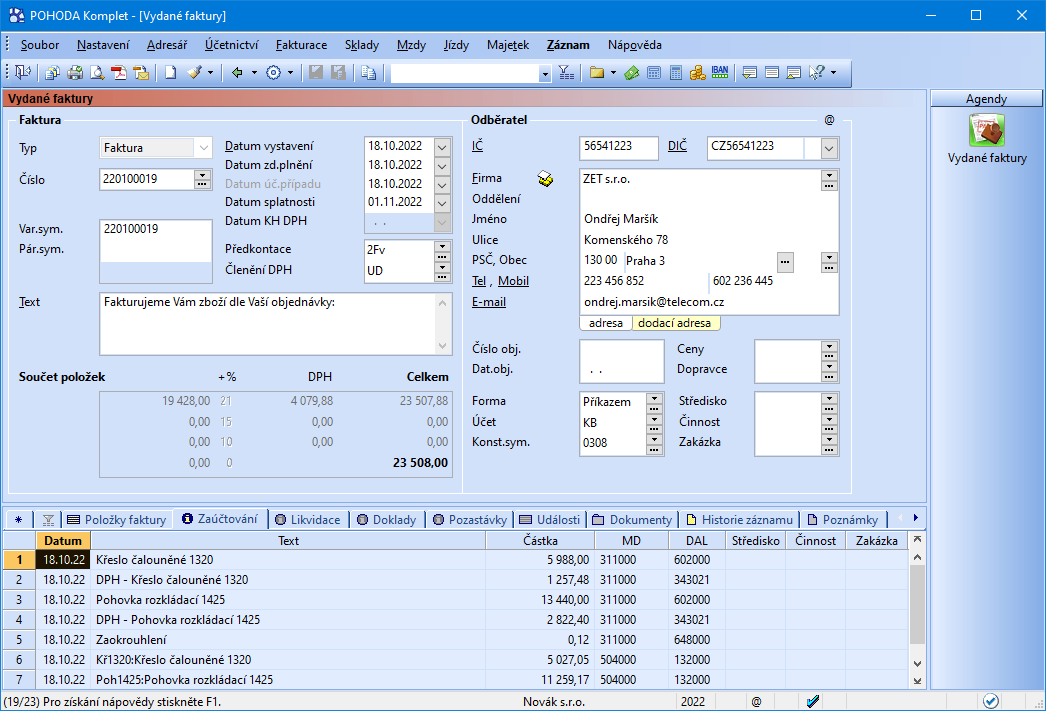Click the gold coins toolbar icon
Image resolution: width=1046 pixels, height=711 pixels.
click(698, 73)
